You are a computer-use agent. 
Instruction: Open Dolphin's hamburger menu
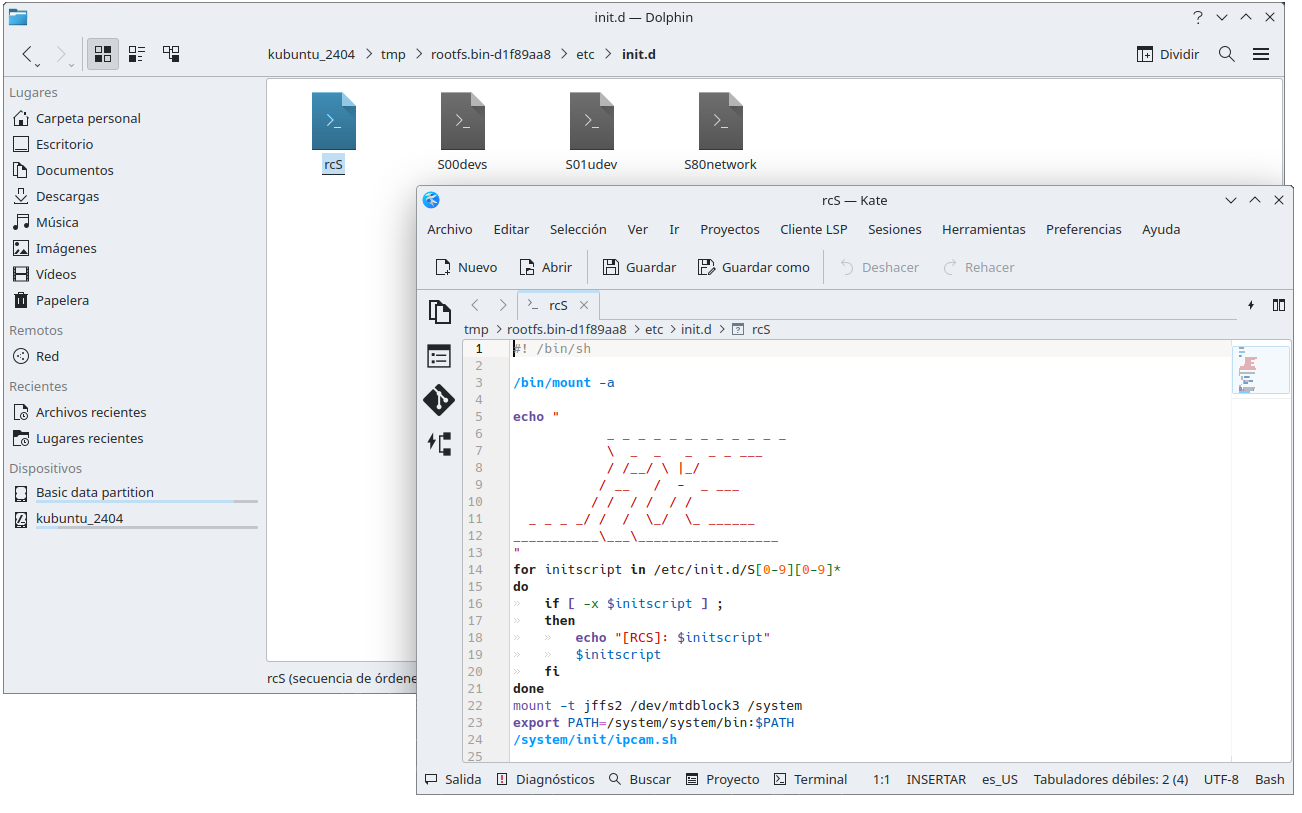click(1261, 54)
